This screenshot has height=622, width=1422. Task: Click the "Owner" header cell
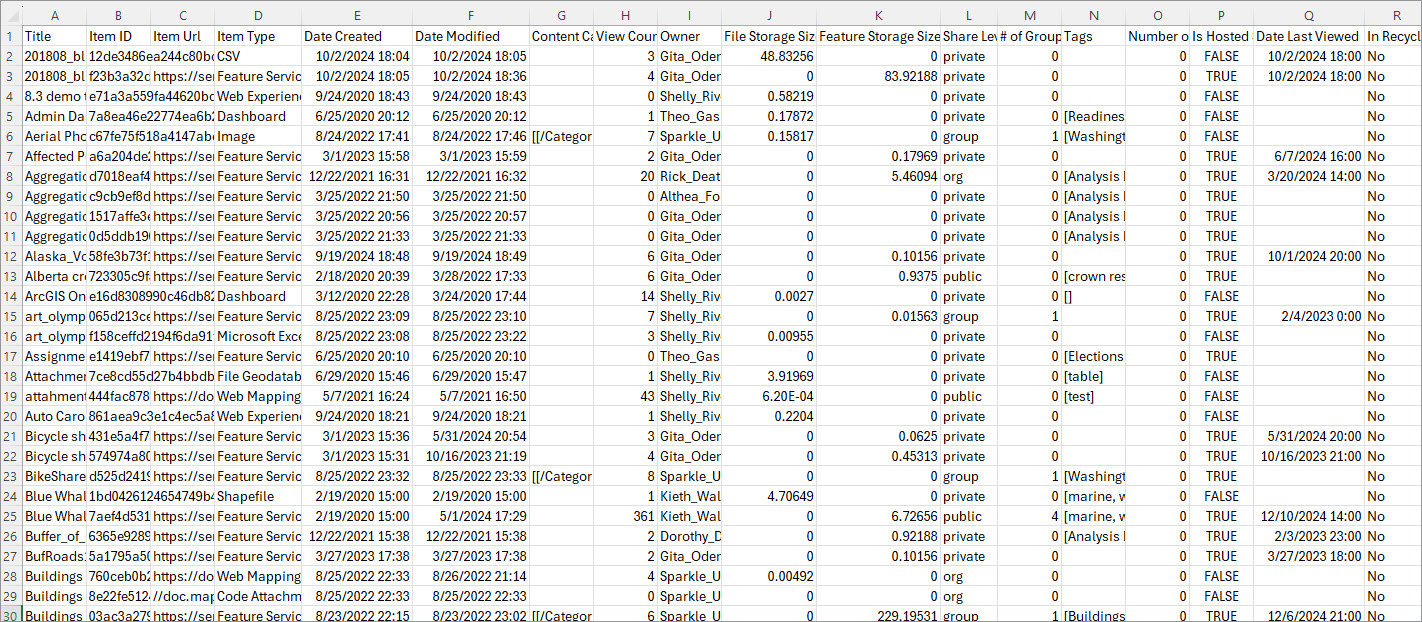click(689, 36)
